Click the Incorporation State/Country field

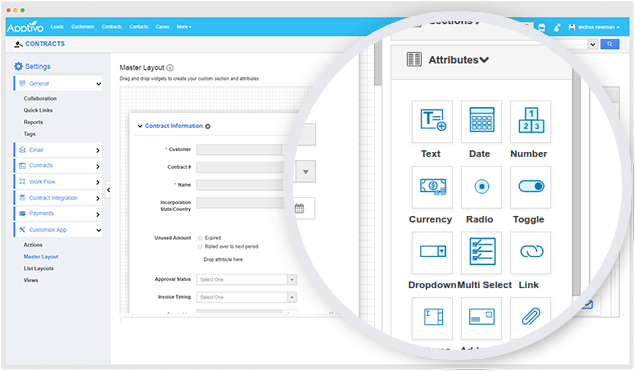click(x=241, y=203)
